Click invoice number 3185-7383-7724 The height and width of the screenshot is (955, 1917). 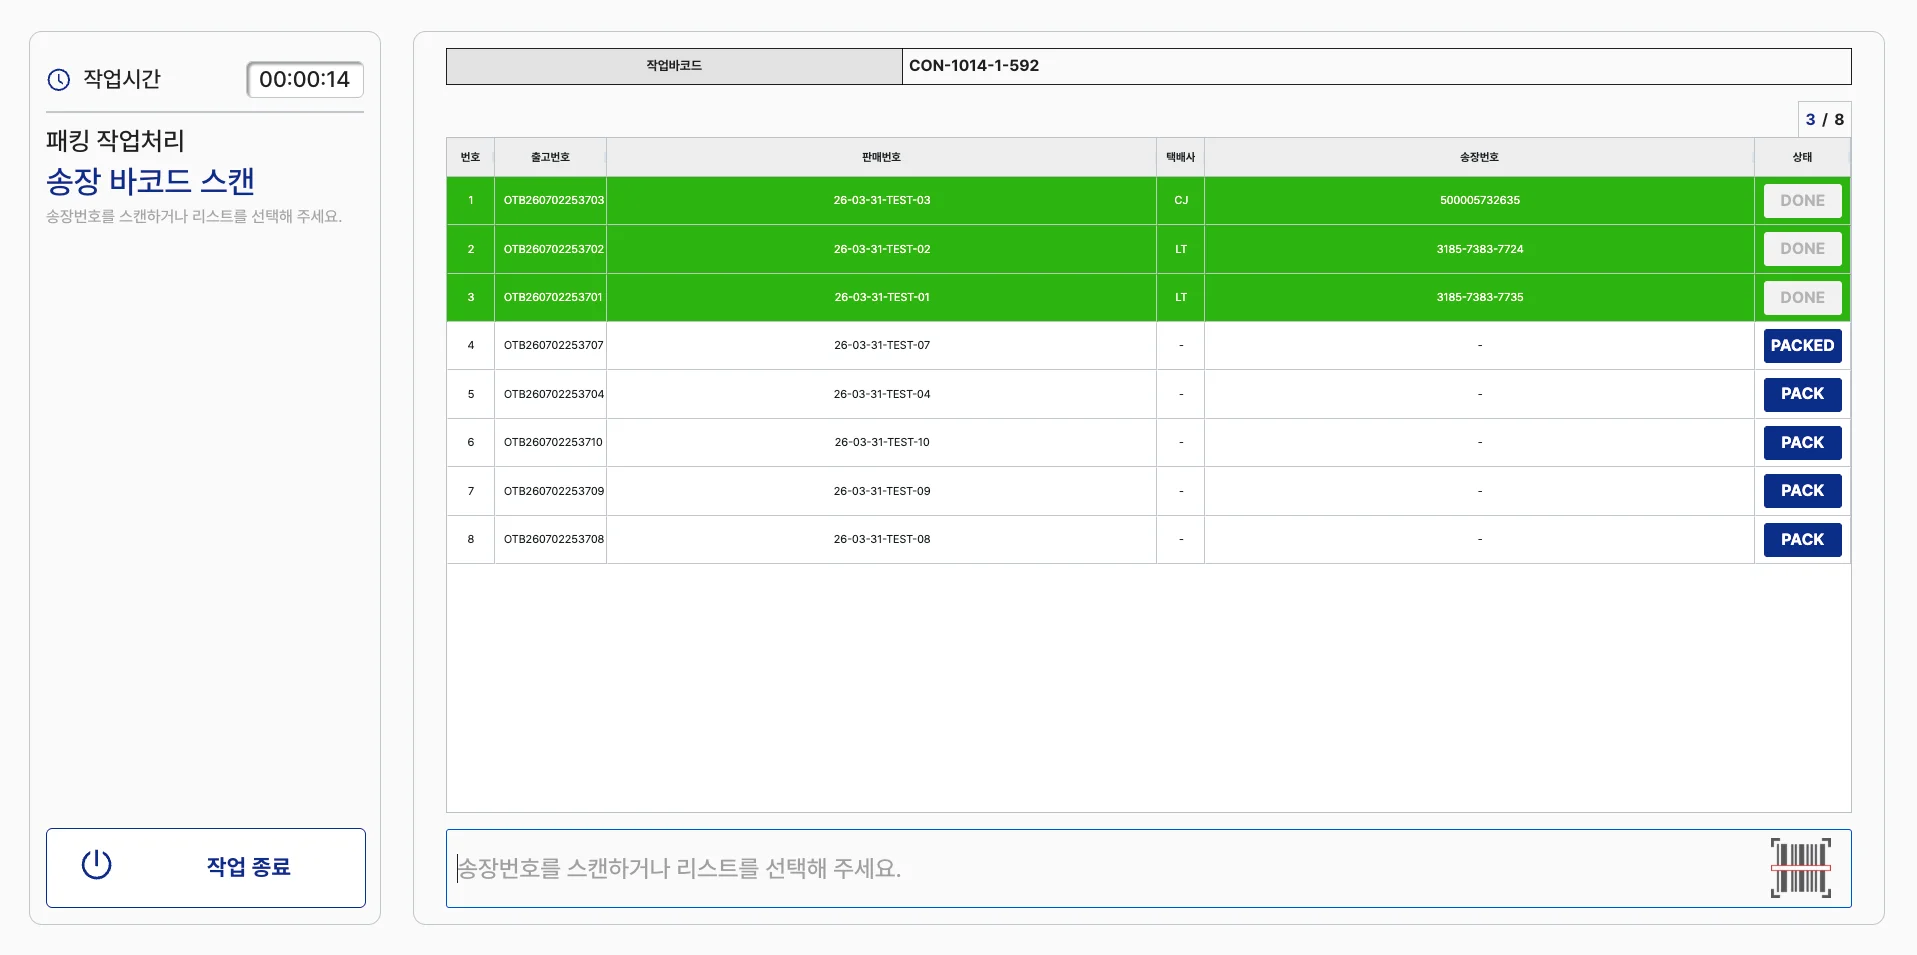pyautogui.click(x=1480, y=249)
